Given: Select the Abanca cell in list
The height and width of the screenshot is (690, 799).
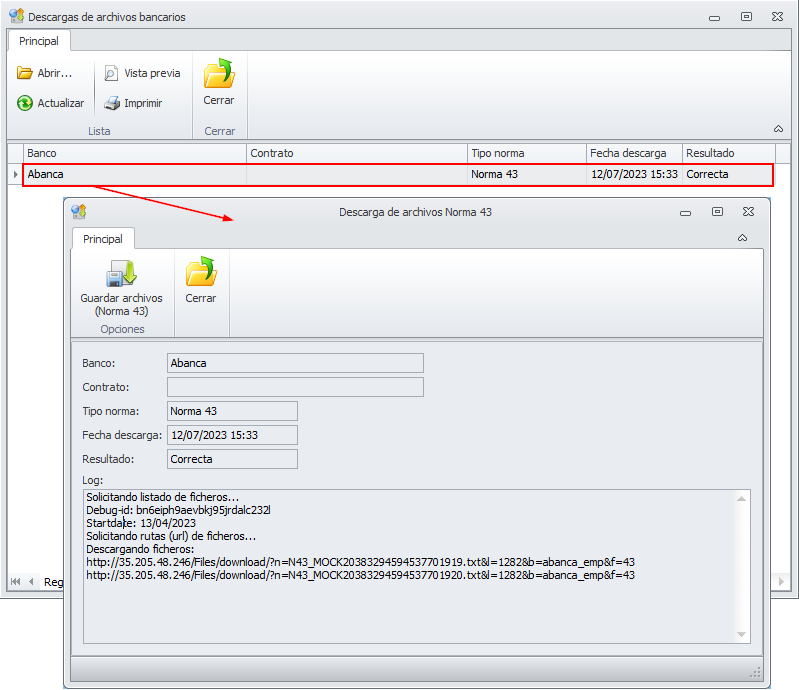Looking at the screenshot, I should [x=135, y=174].
